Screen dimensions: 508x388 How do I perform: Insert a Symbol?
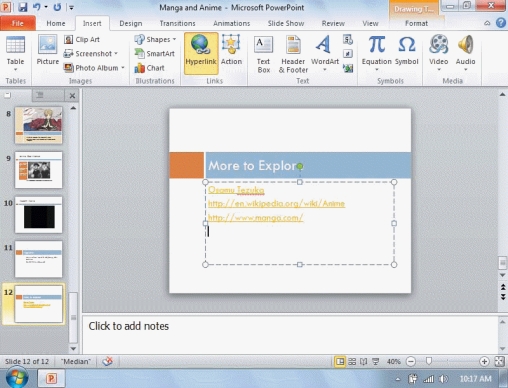coord(406,50)
